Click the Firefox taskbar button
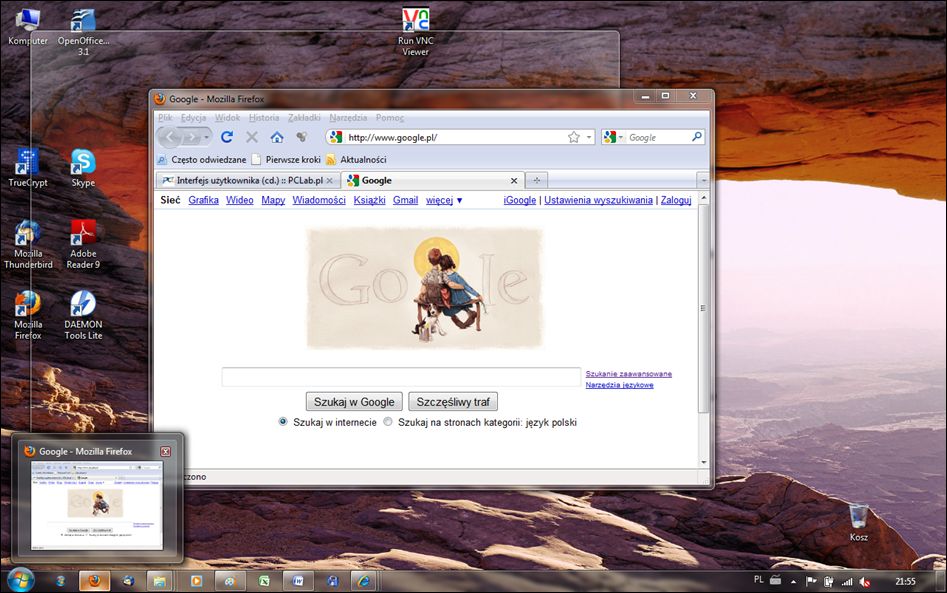This screenshot has height=593, width=947. coord(94,581)
